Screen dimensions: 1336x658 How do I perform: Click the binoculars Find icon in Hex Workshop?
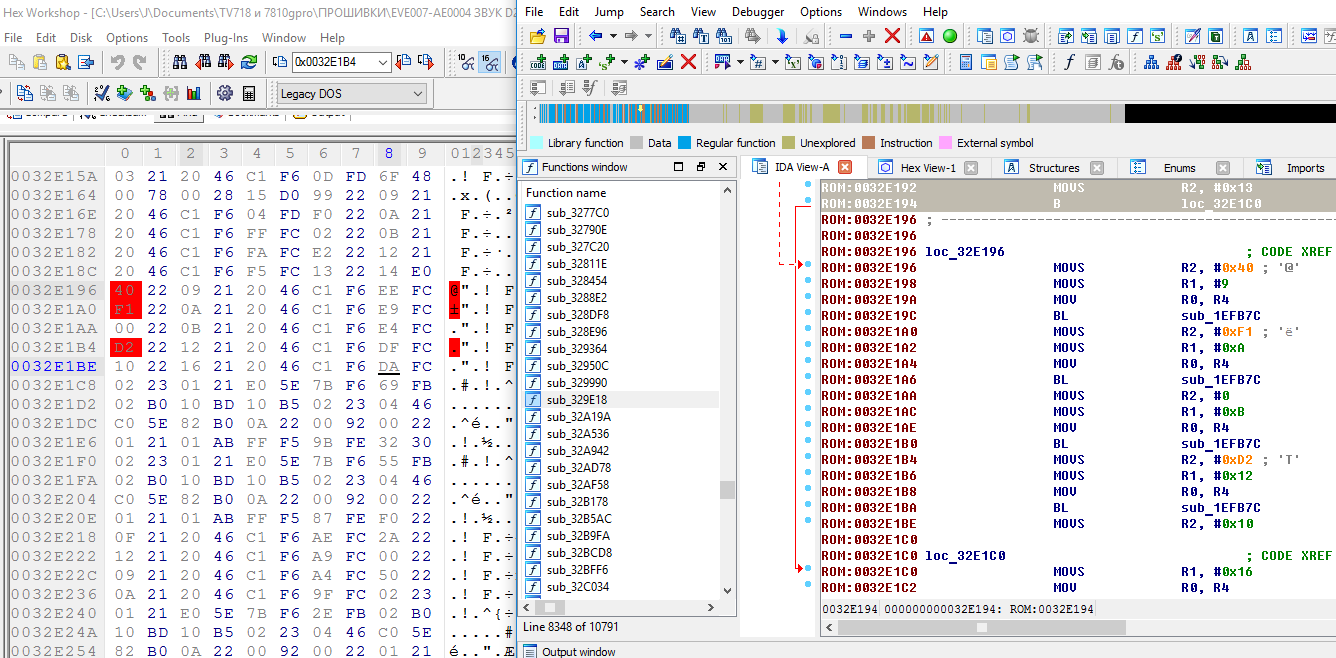pos(181,62)
